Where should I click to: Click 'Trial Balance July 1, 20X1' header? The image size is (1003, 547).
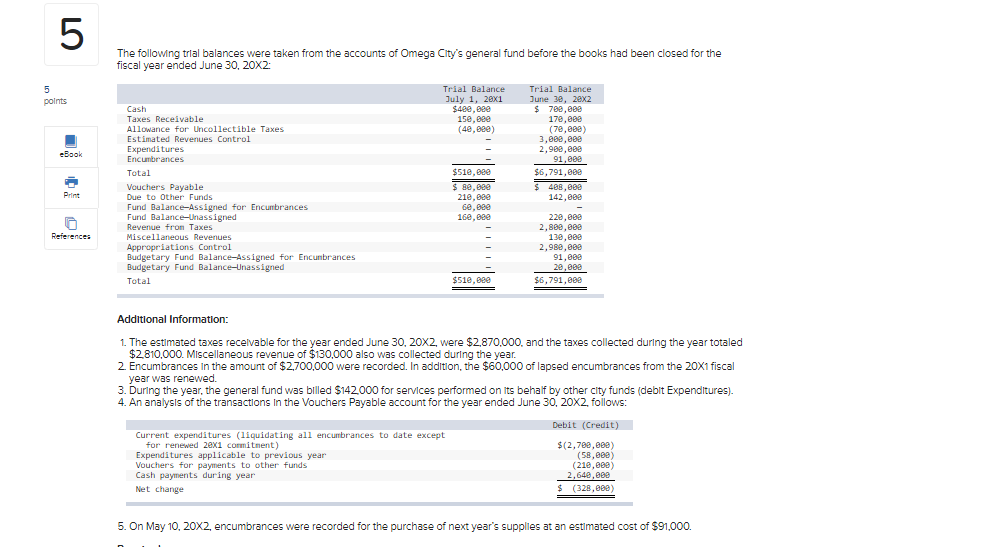coord(474,94)
